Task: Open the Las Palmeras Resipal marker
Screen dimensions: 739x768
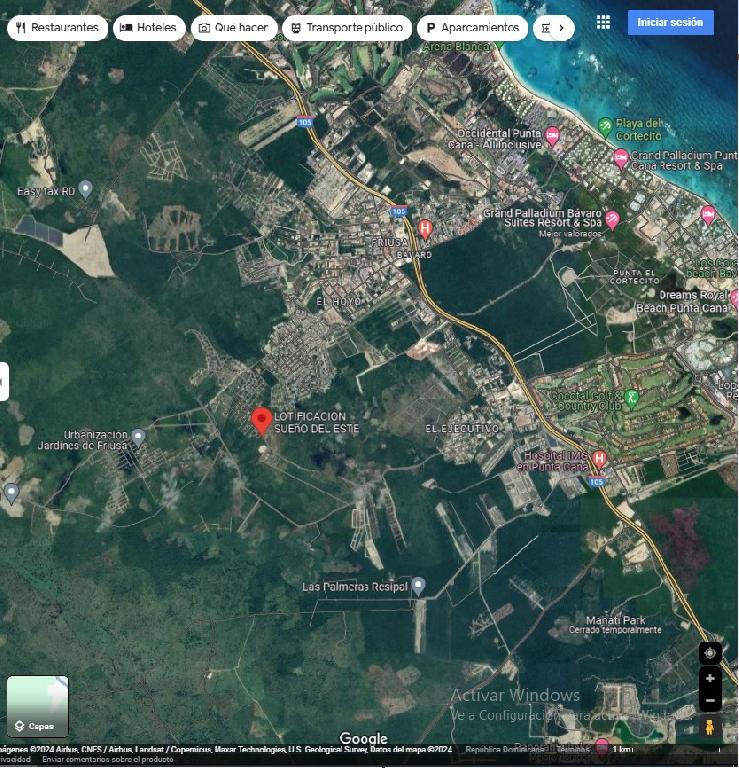Action: [418, 586]
